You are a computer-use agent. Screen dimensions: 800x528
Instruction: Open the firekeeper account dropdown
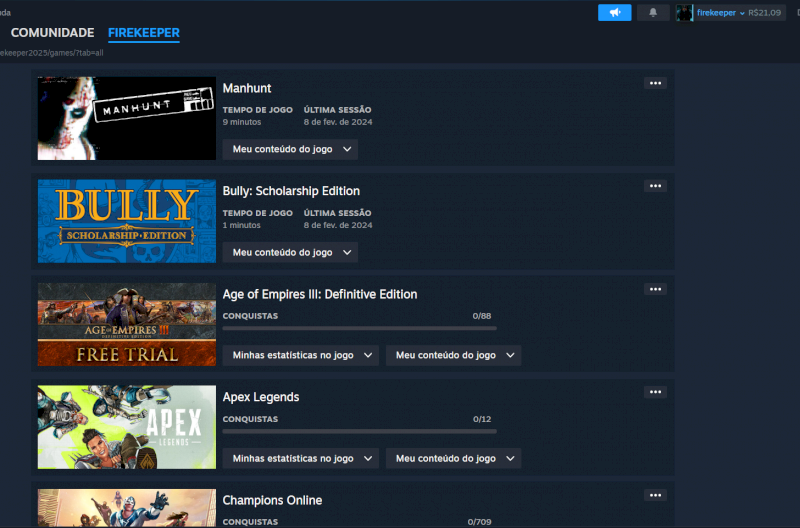point(720,13)
